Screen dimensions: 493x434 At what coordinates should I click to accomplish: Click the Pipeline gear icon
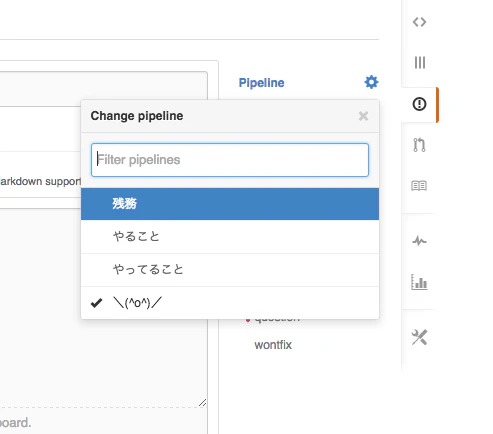click(371, 82)
